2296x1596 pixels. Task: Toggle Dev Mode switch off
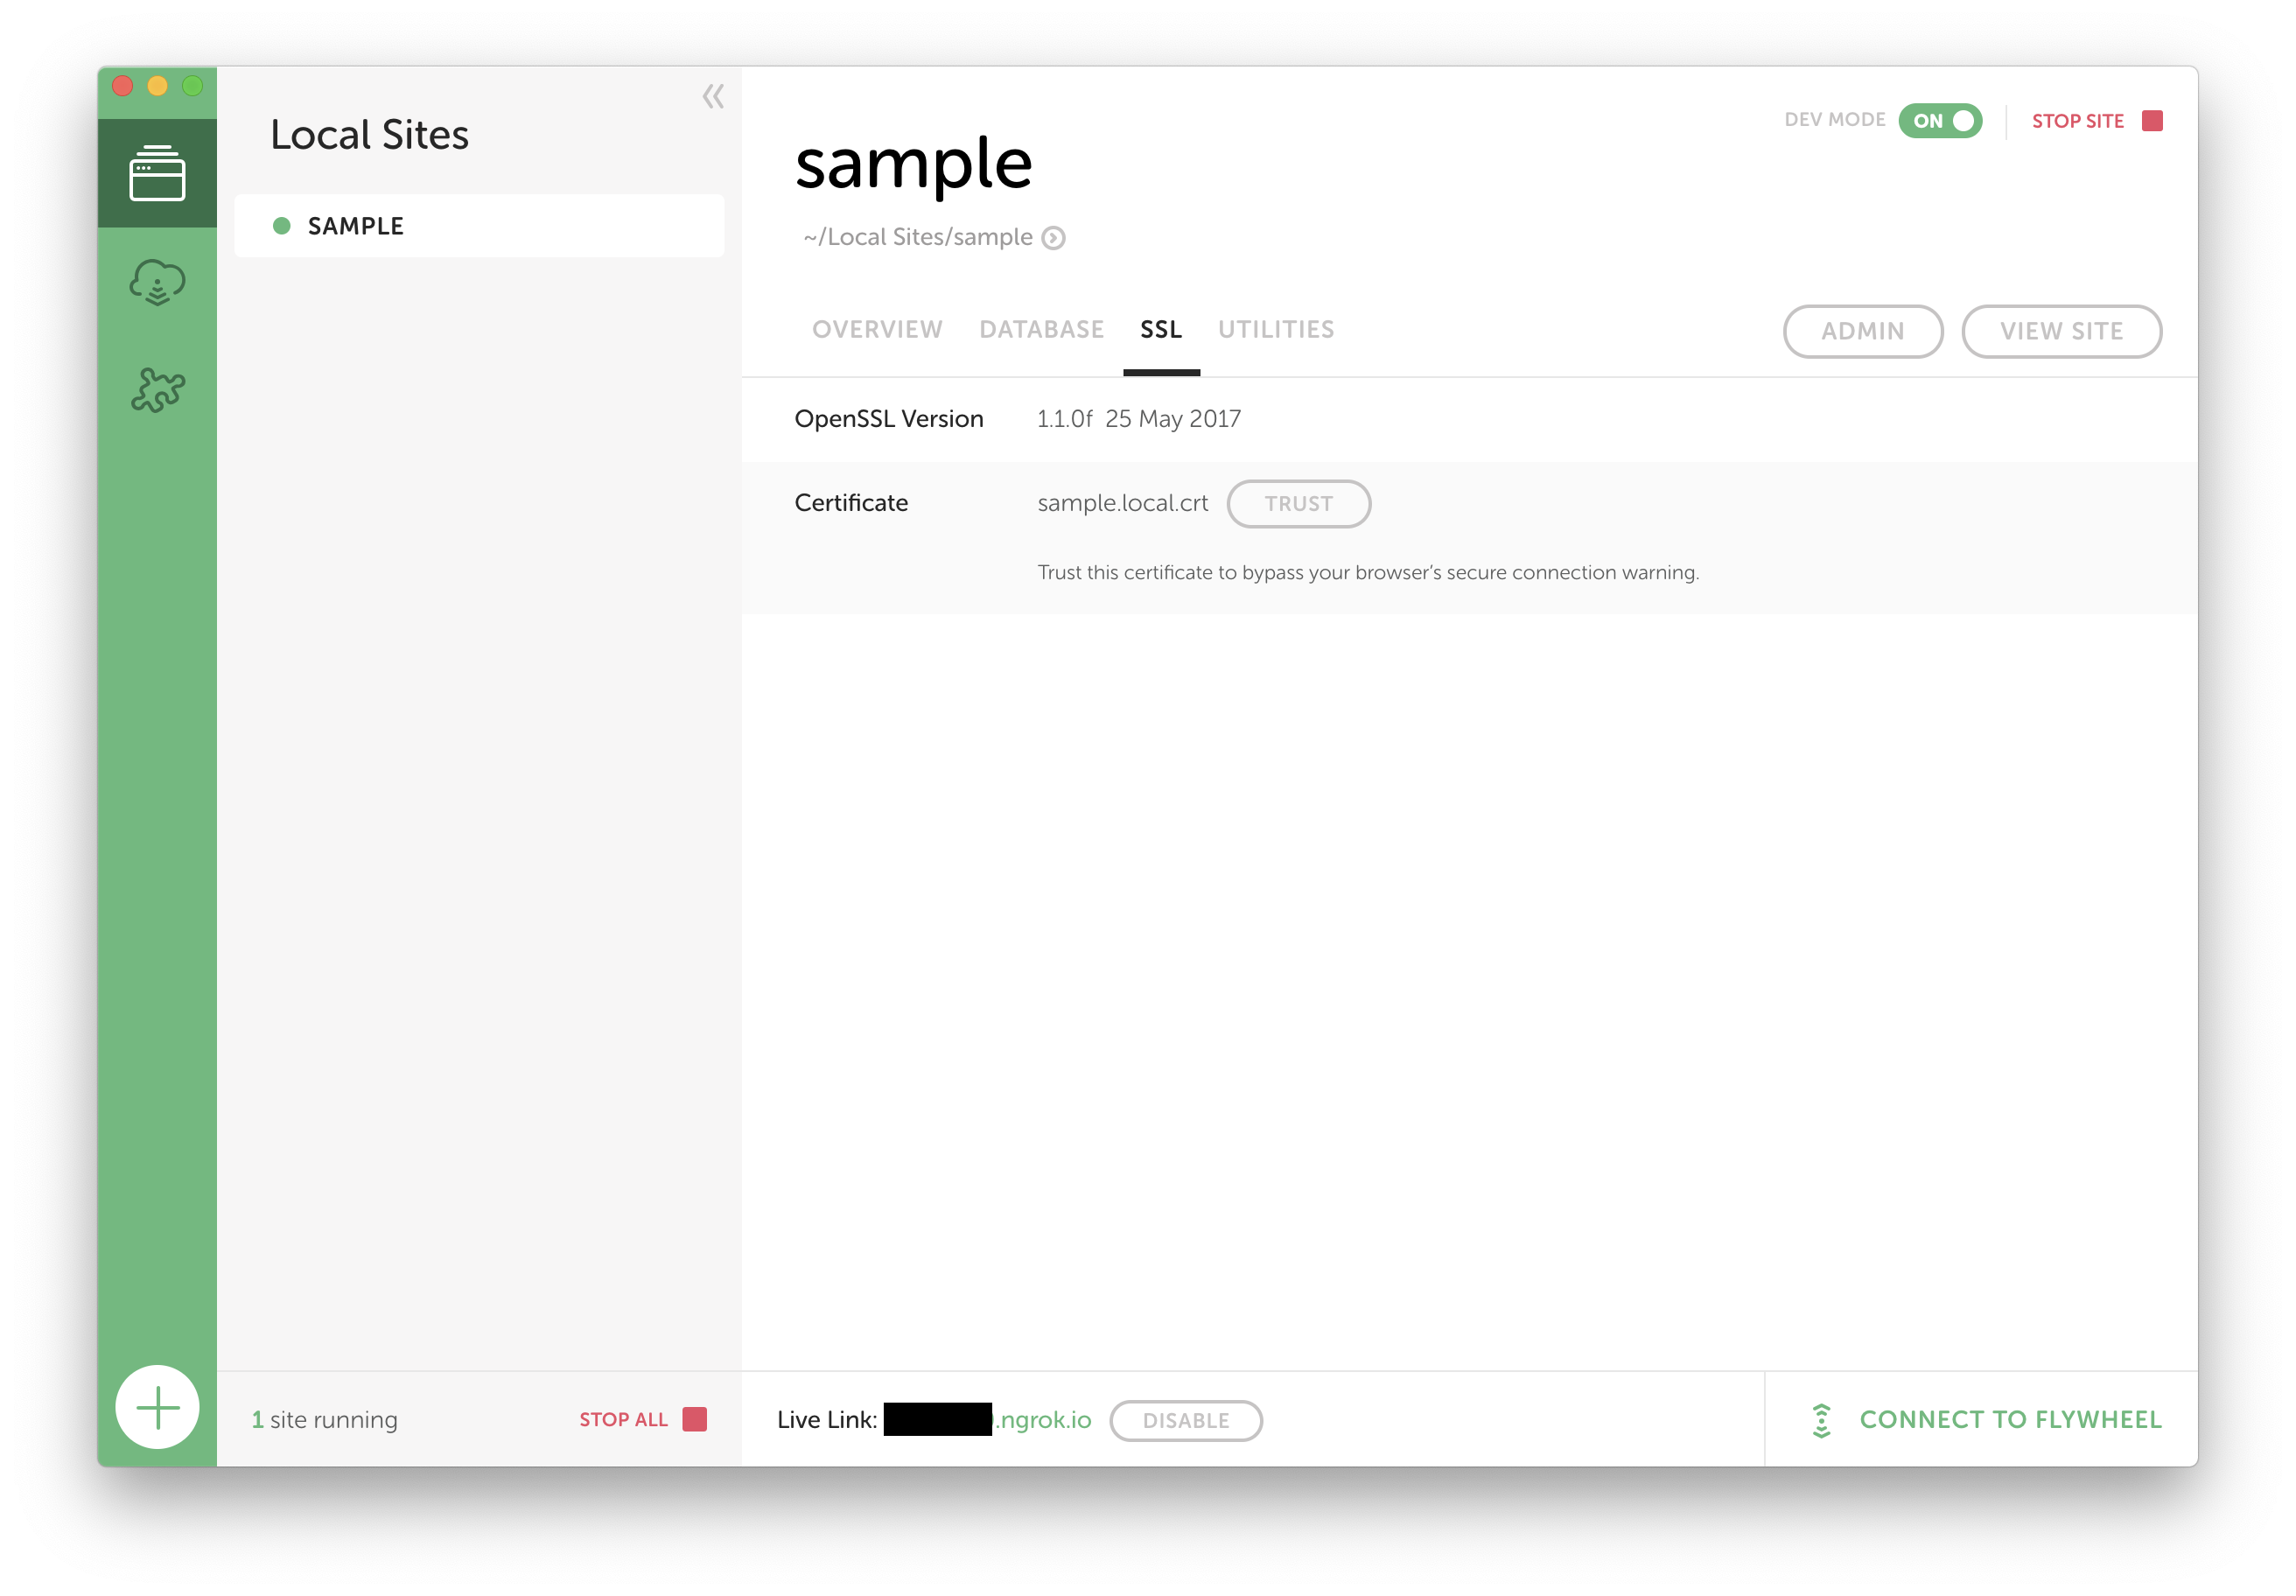(1940, 120)
